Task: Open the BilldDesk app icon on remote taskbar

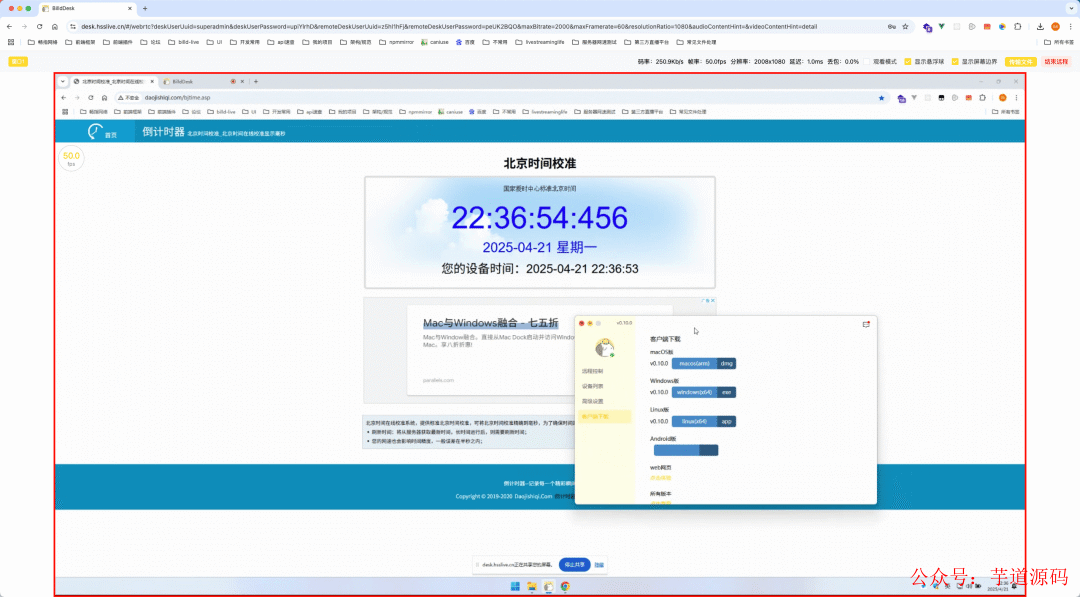Action: click(548, 587)
